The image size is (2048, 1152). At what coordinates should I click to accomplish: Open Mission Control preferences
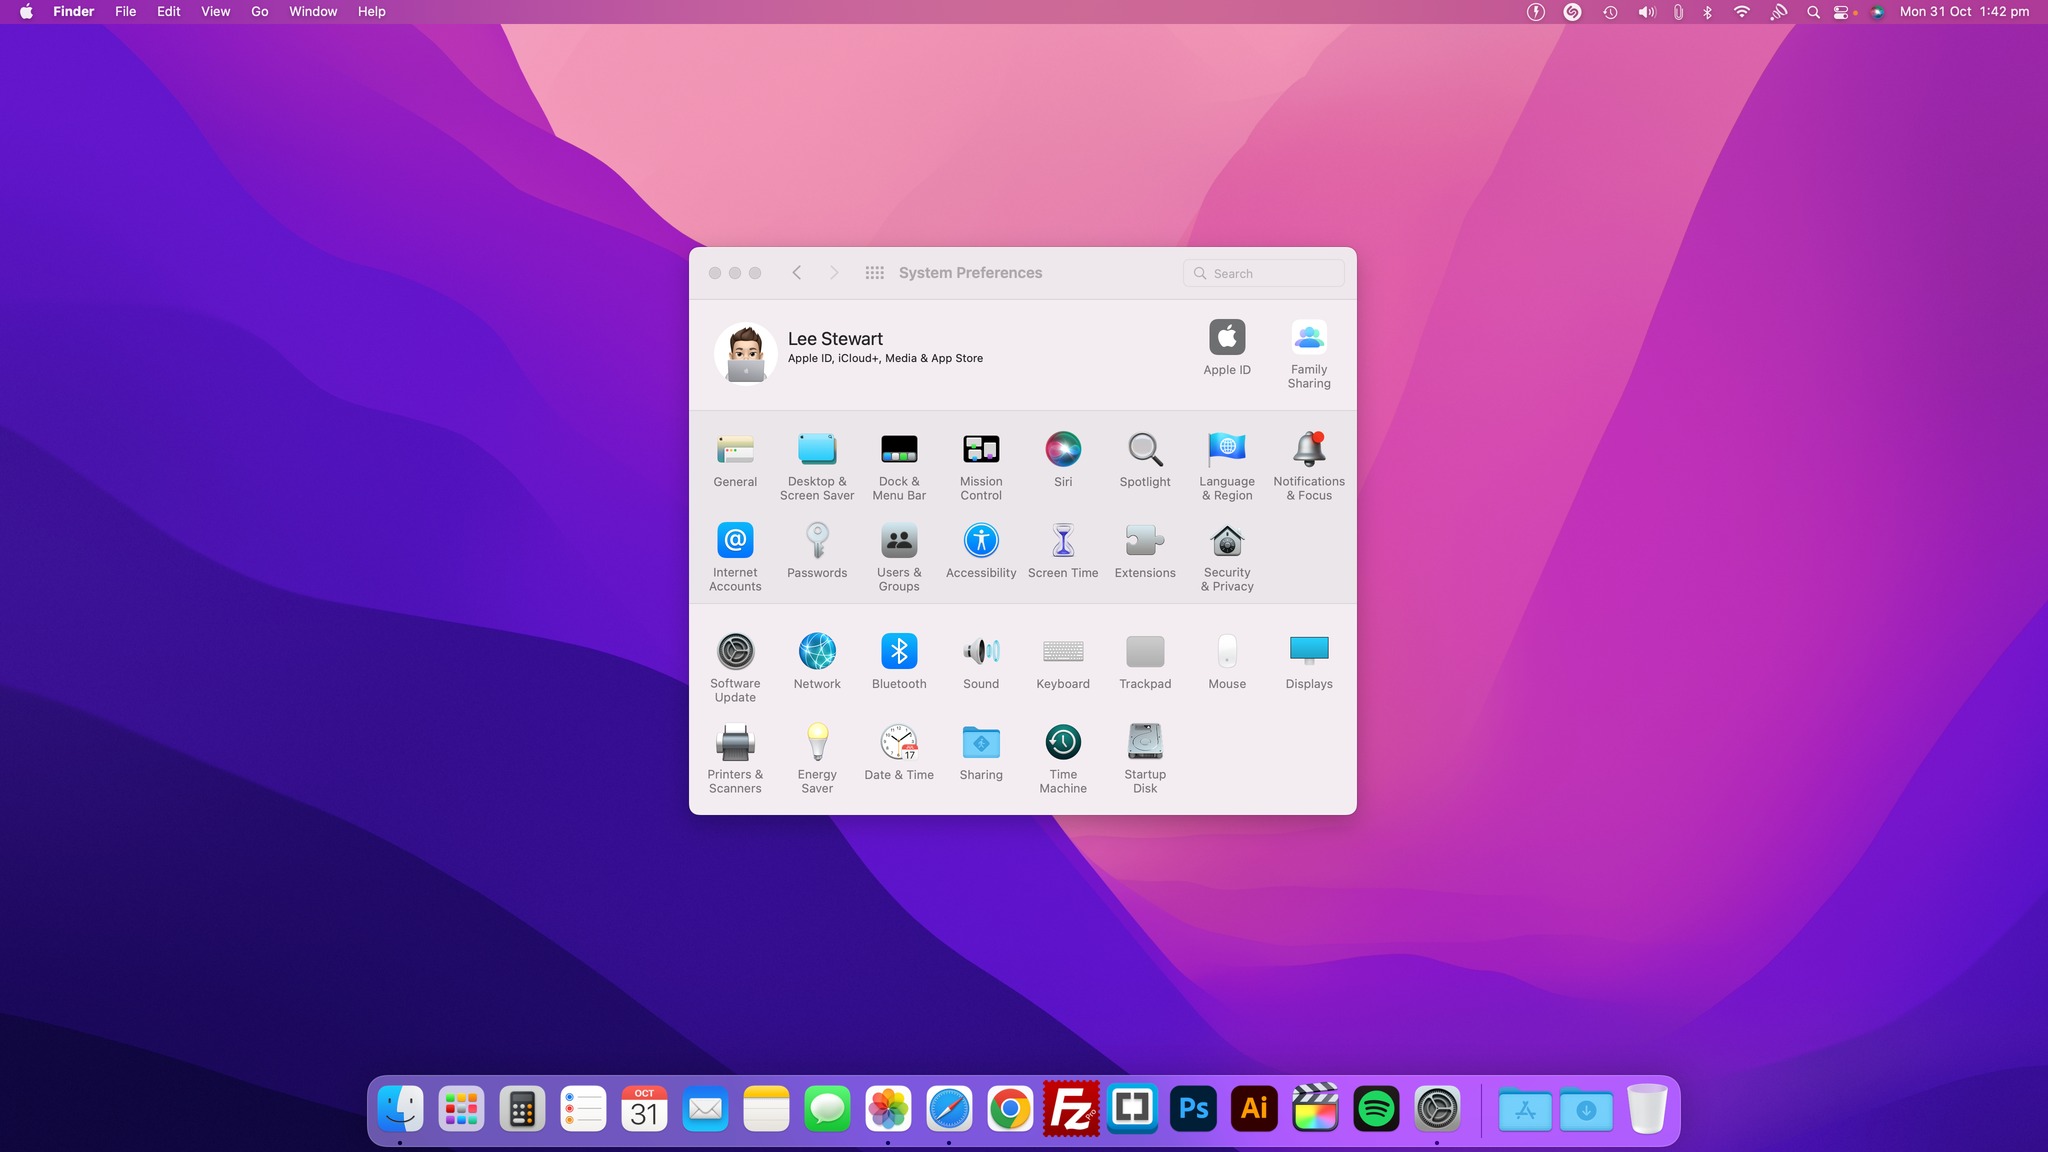click(981, 466)
